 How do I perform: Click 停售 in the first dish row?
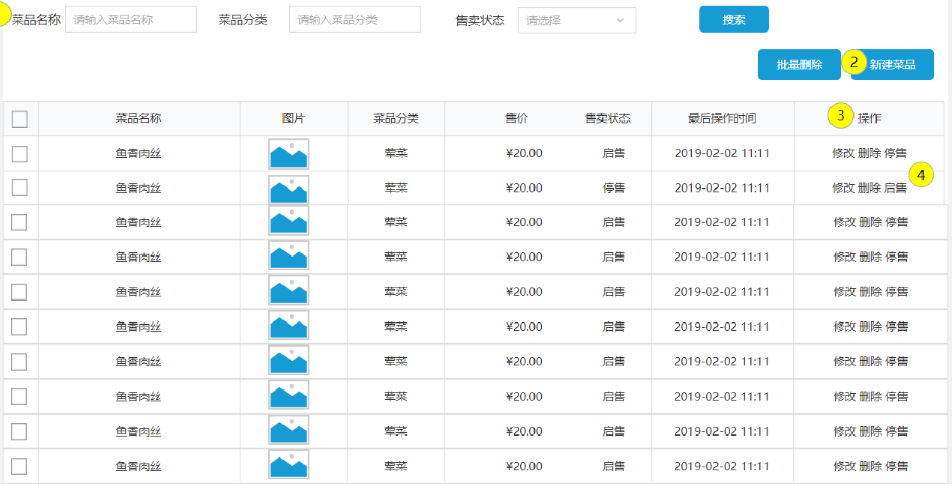click(x=896, y=154)
